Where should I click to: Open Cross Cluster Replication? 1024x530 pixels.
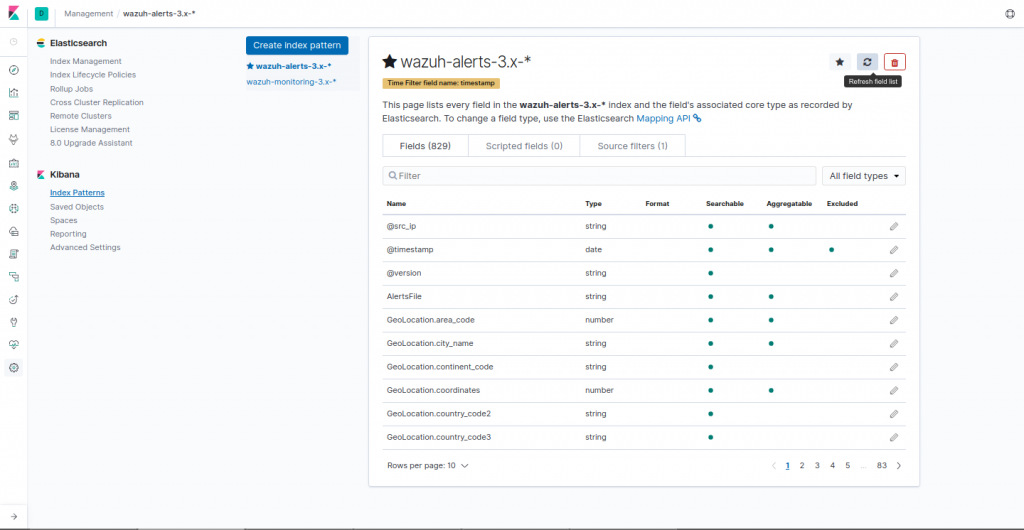point(97,102)
